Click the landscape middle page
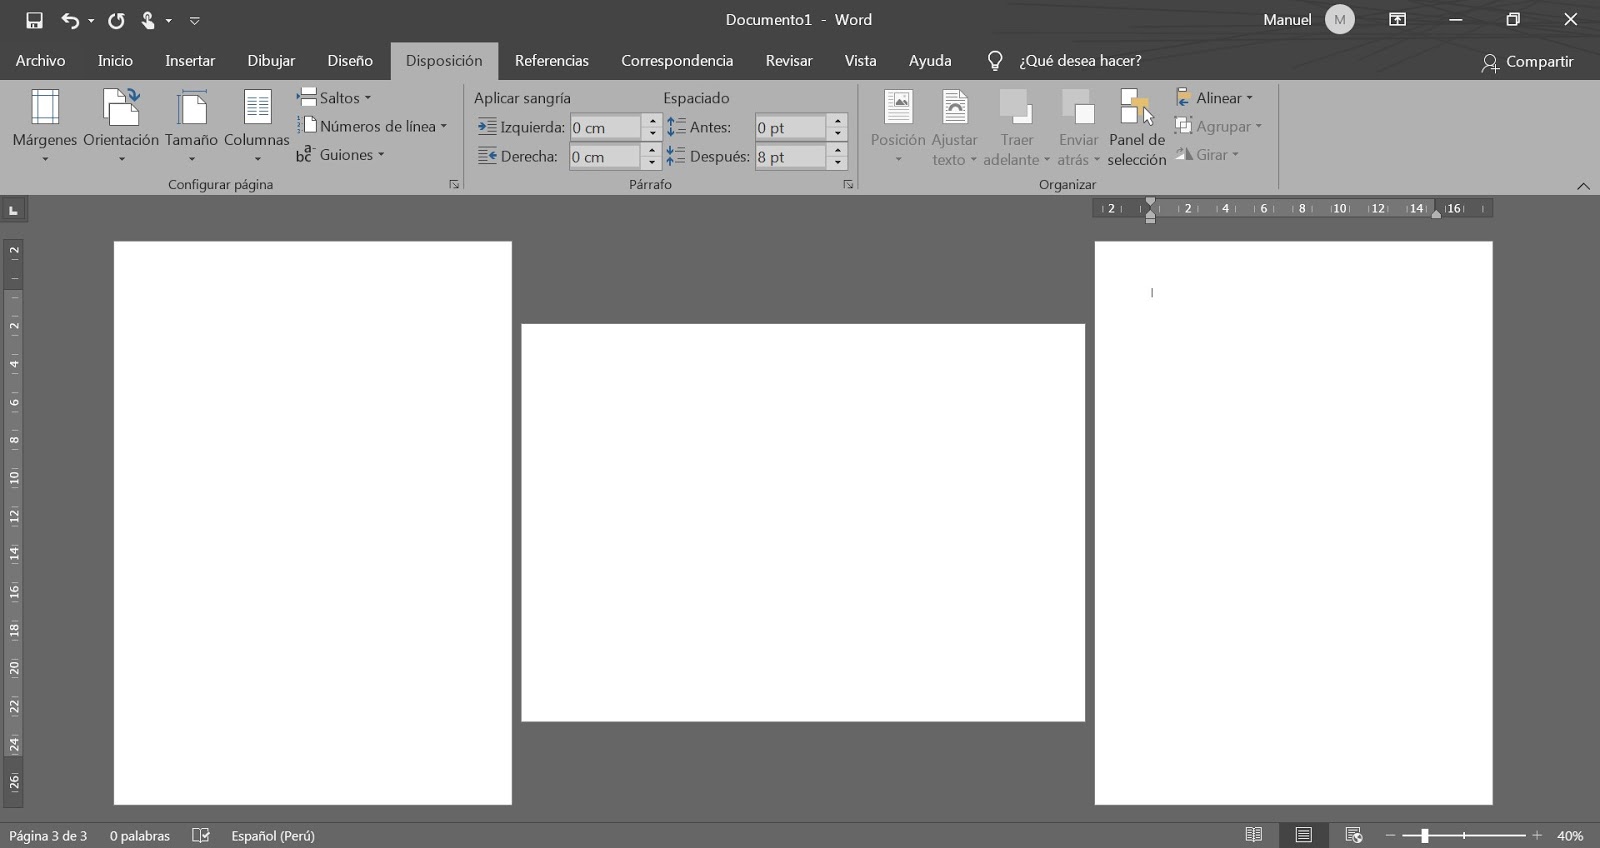 tap(803, 523)
